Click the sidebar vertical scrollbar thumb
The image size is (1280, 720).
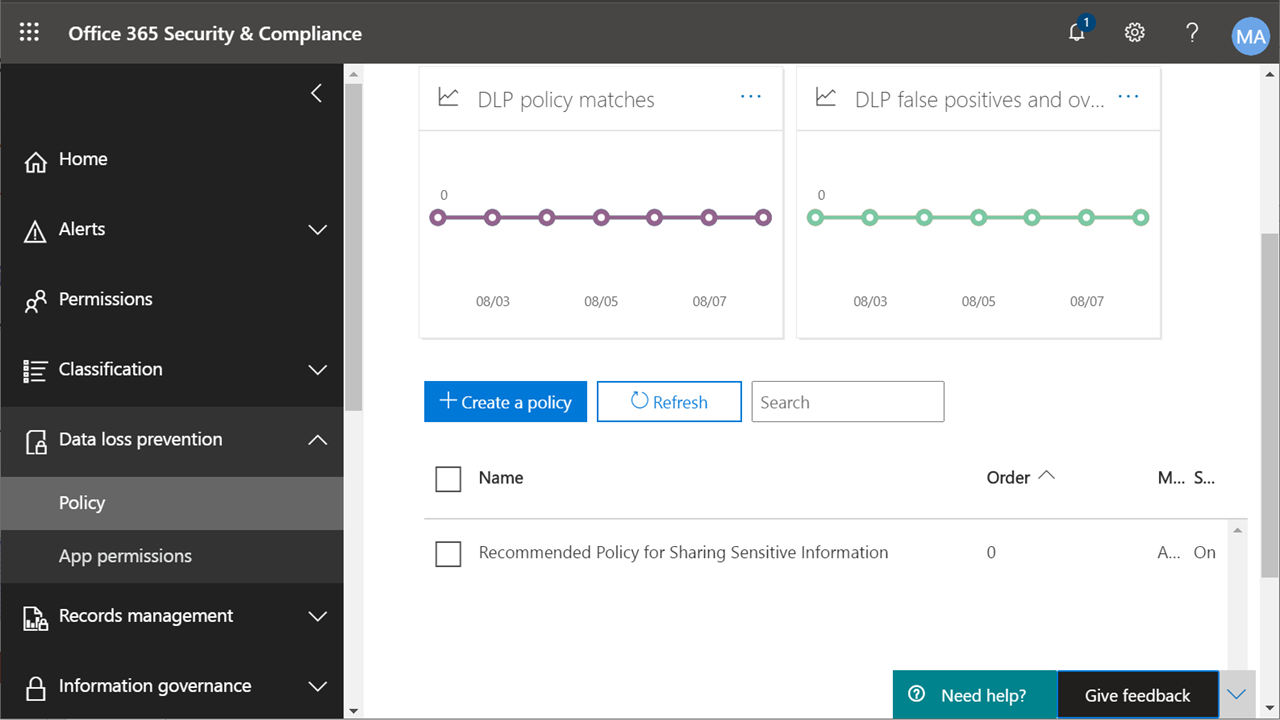pos(353,246)
